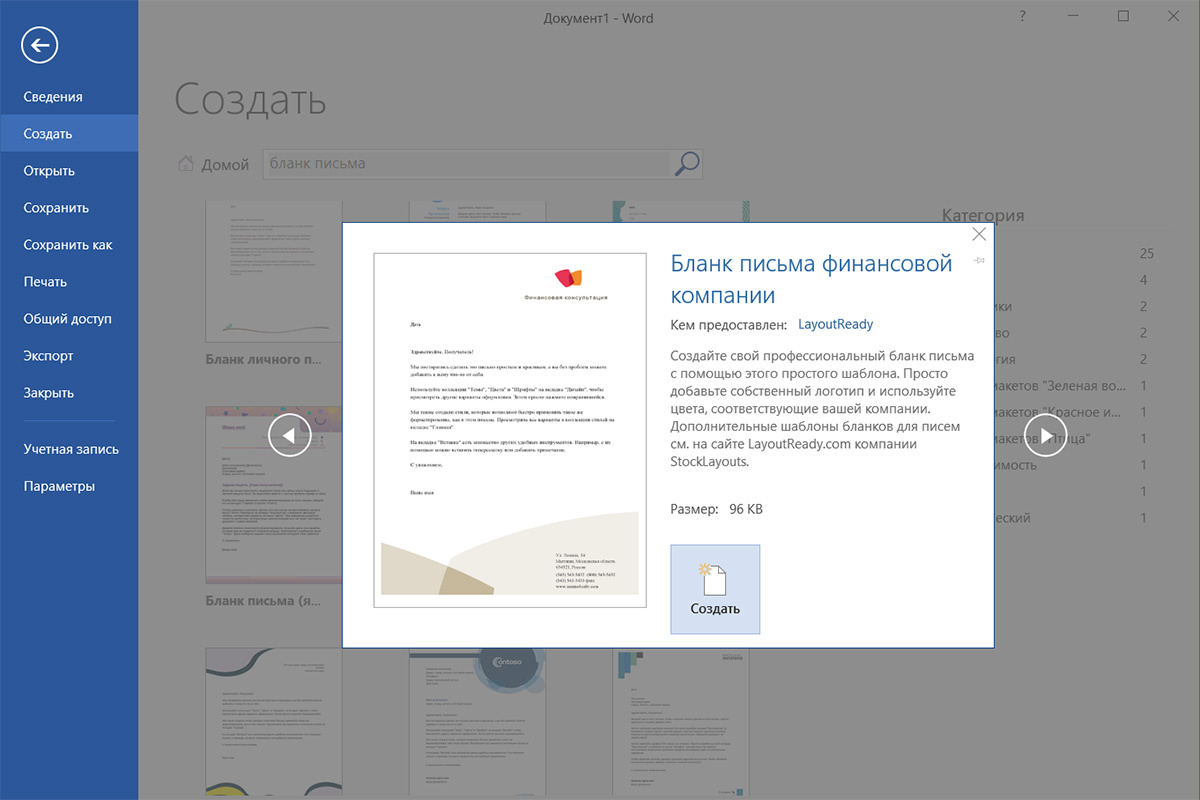The height and width of the screenshot is (800, 1200).
Task: View previous template using left arrow
Action: tap(289, 435)
